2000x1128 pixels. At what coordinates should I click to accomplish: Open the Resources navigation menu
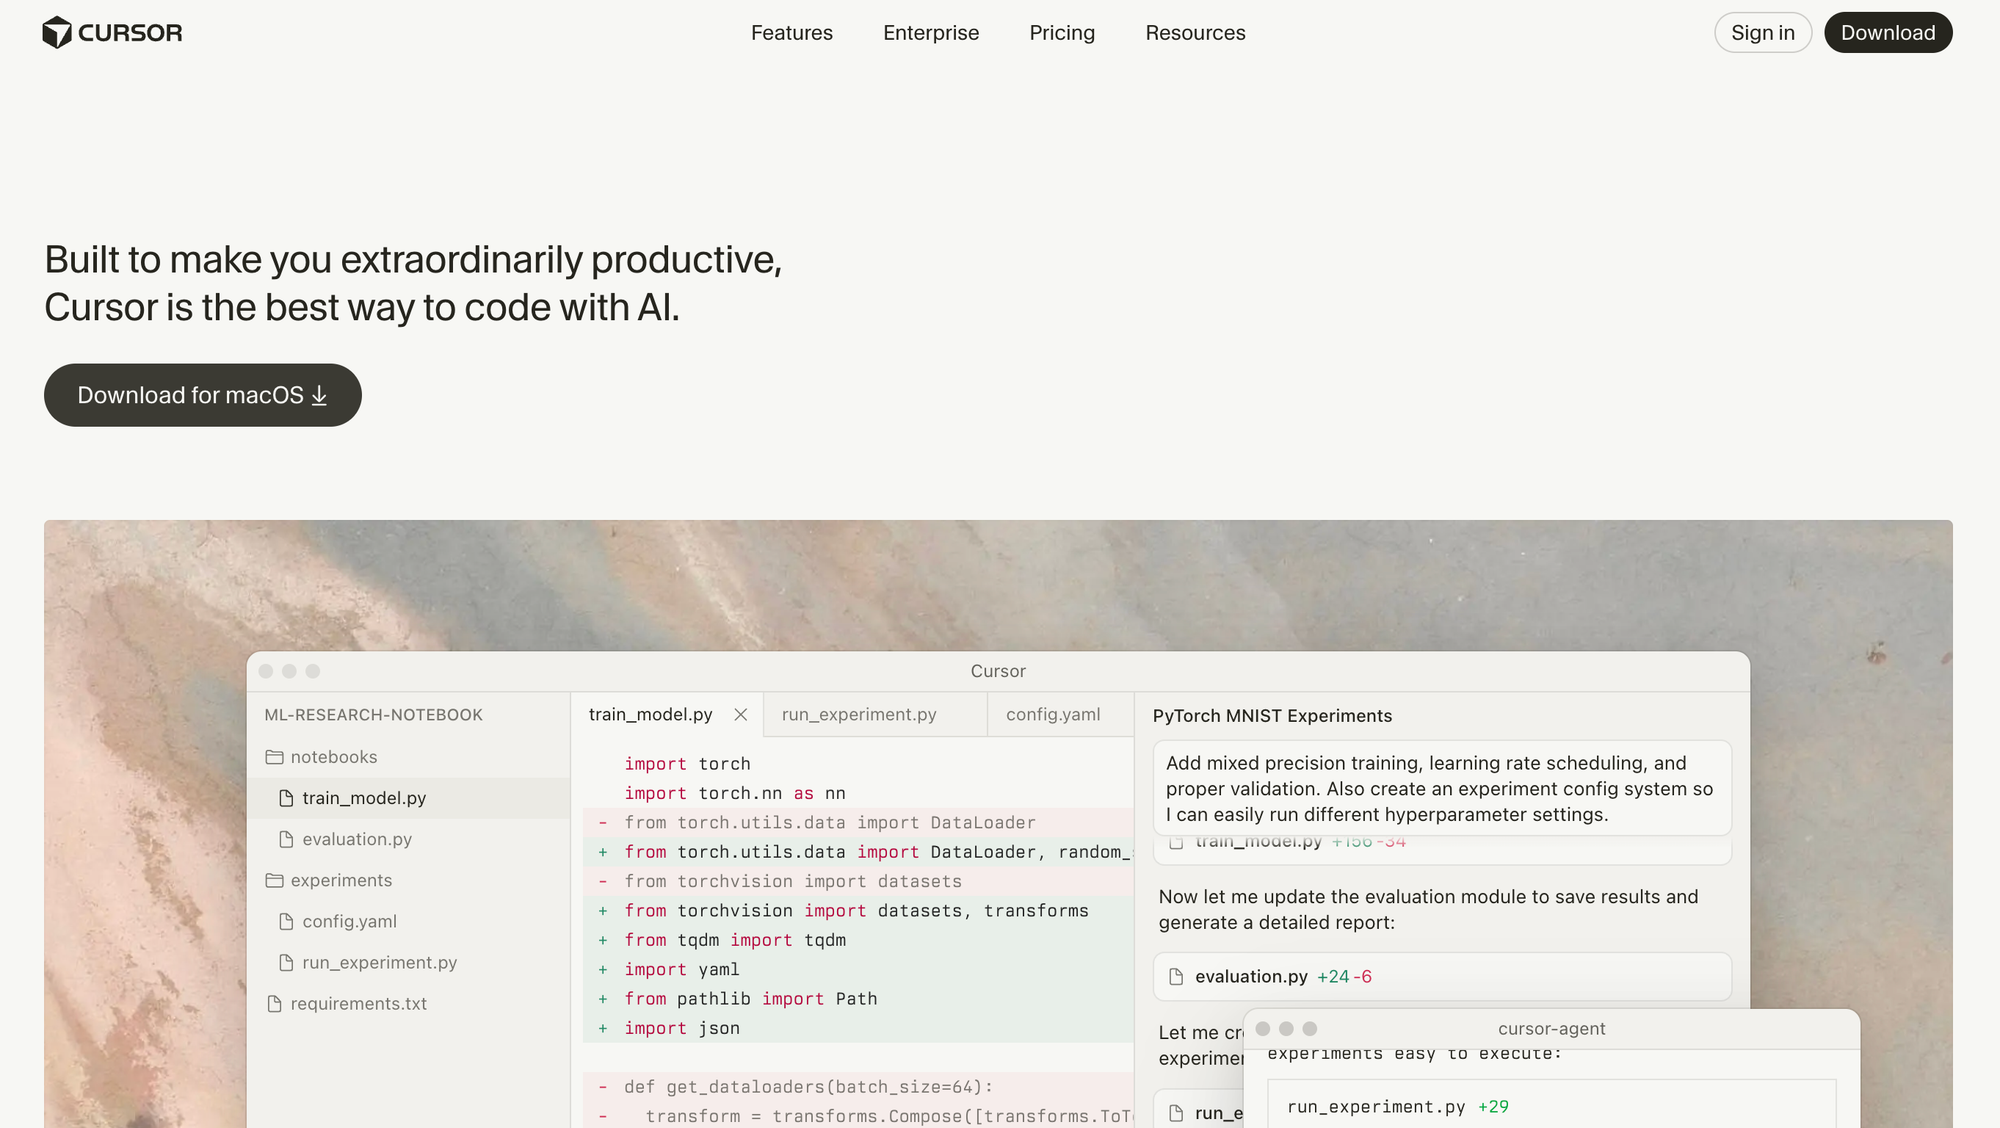(1195, 33)
